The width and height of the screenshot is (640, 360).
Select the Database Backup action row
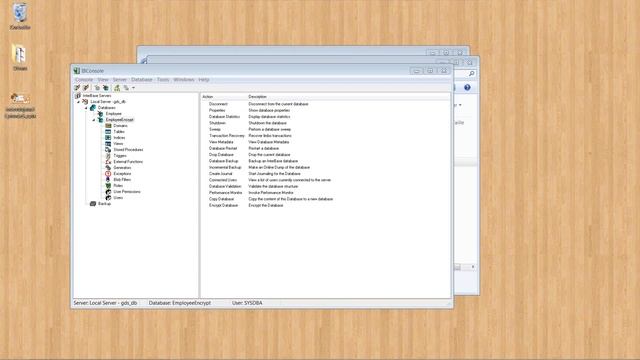click(326, 161)
